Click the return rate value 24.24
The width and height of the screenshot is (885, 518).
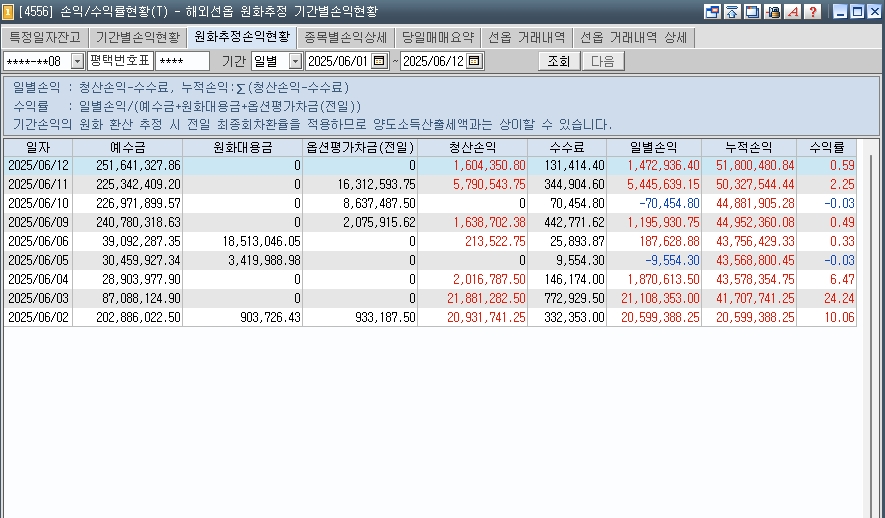[x=839, y=298]
